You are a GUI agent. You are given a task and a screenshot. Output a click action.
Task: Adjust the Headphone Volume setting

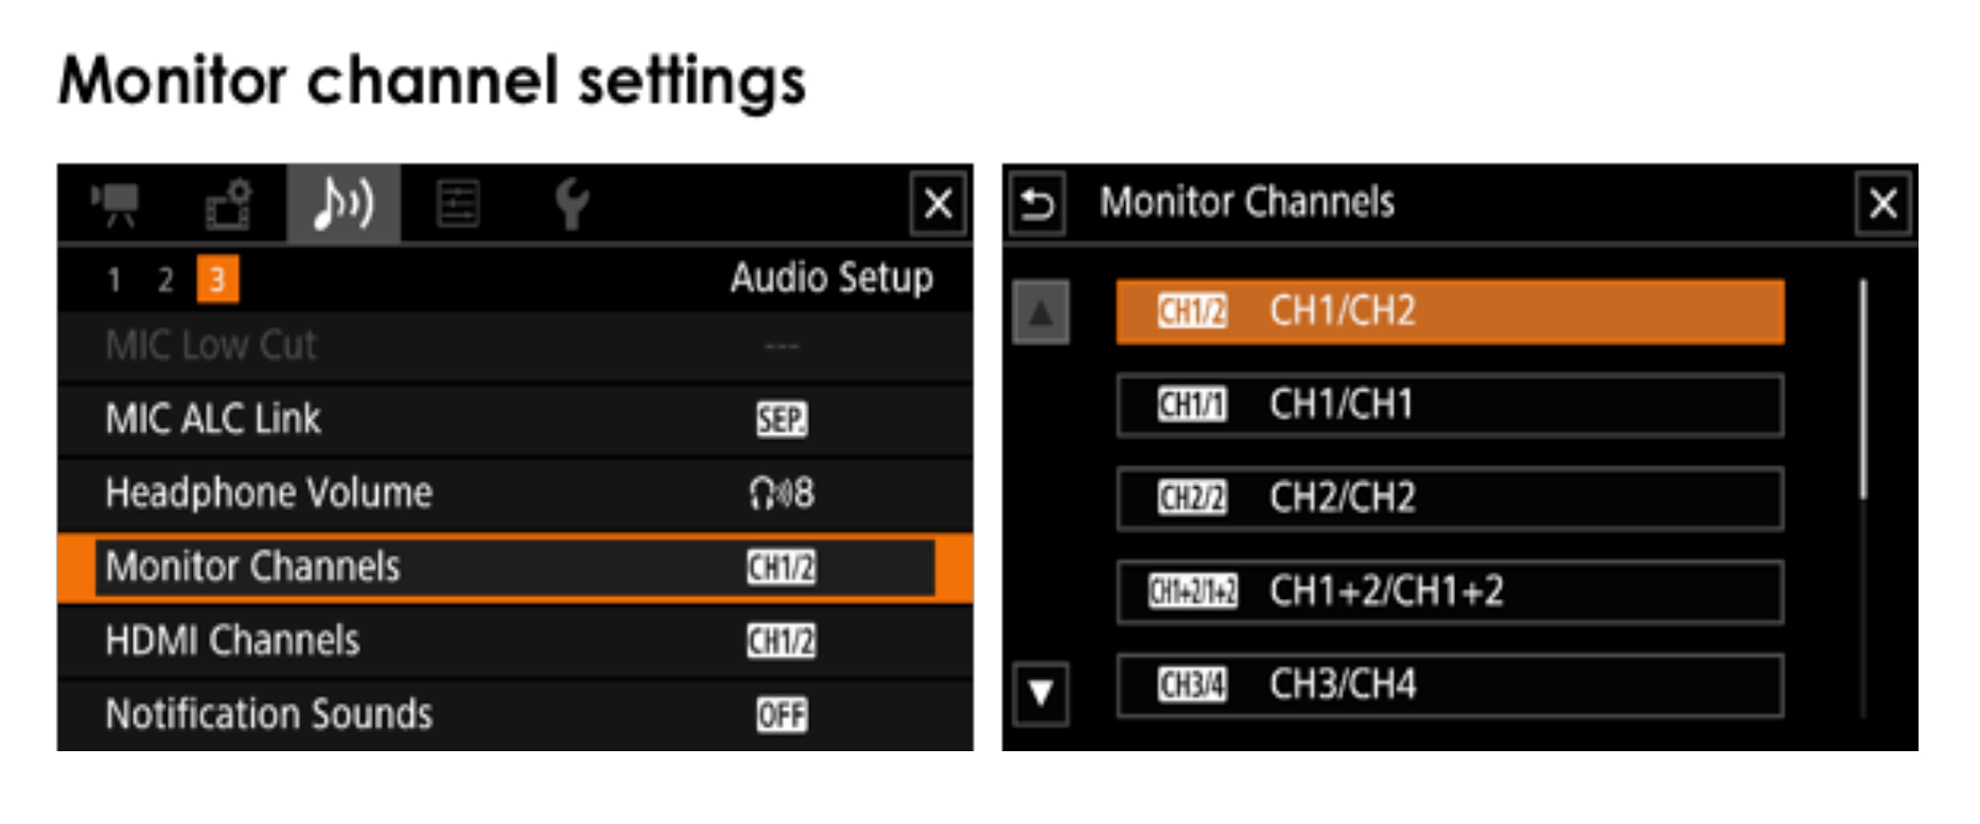point(514,493)
